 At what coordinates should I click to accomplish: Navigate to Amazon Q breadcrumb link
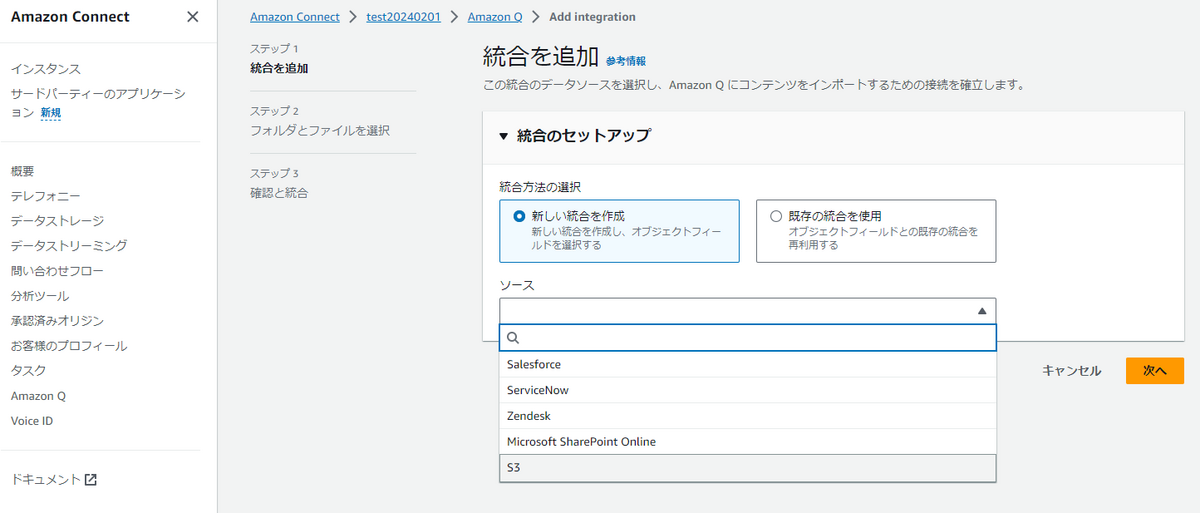(x=494, y=17)
